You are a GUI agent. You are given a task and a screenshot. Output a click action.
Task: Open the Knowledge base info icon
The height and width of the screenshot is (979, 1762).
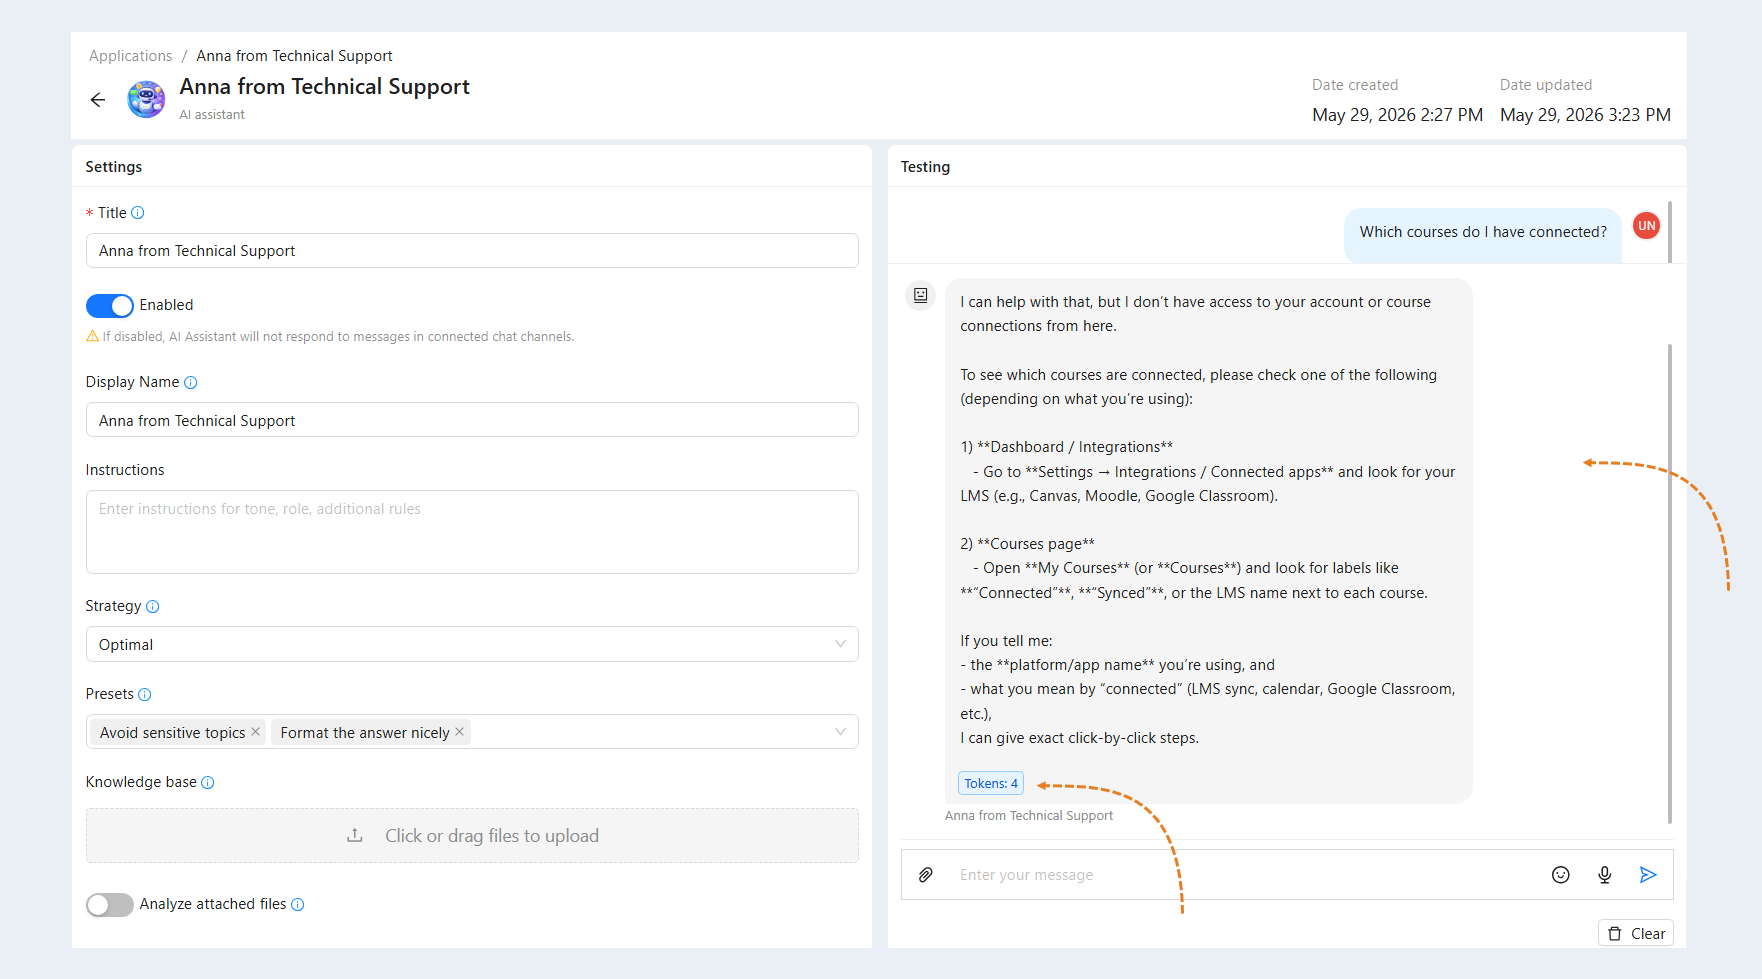208,783
